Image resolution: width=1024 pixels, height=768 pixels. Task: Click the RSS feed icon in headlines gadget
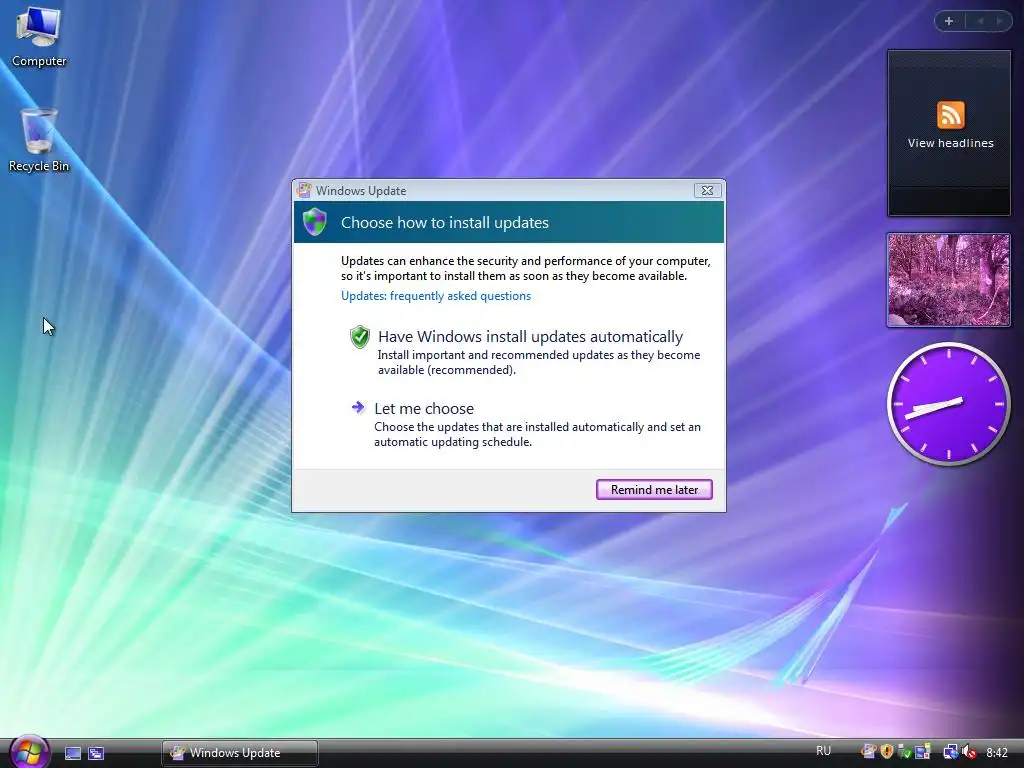point(950,115)
